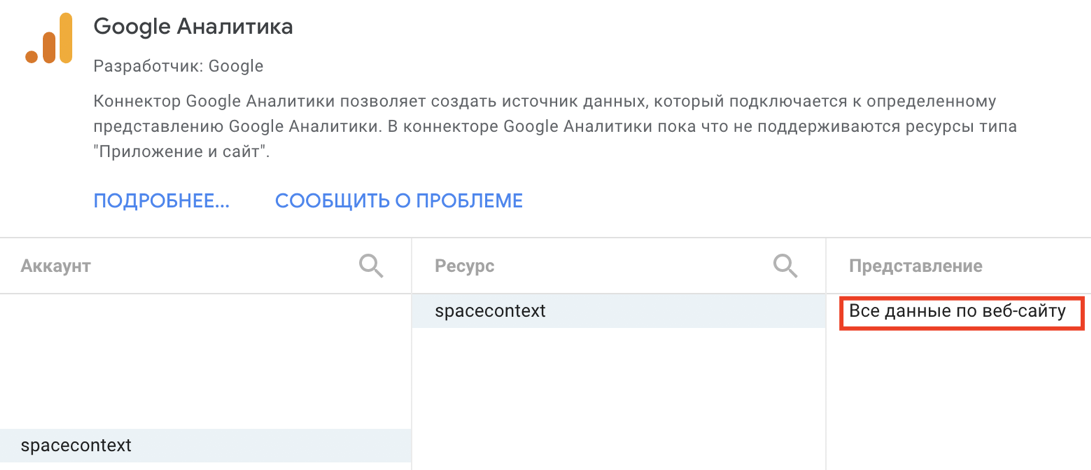Image resolution: width=1091 pixels, height=470 pixels.
Task: Open the ПОДРОБНЕЕ link
Action: click(161, 201)
